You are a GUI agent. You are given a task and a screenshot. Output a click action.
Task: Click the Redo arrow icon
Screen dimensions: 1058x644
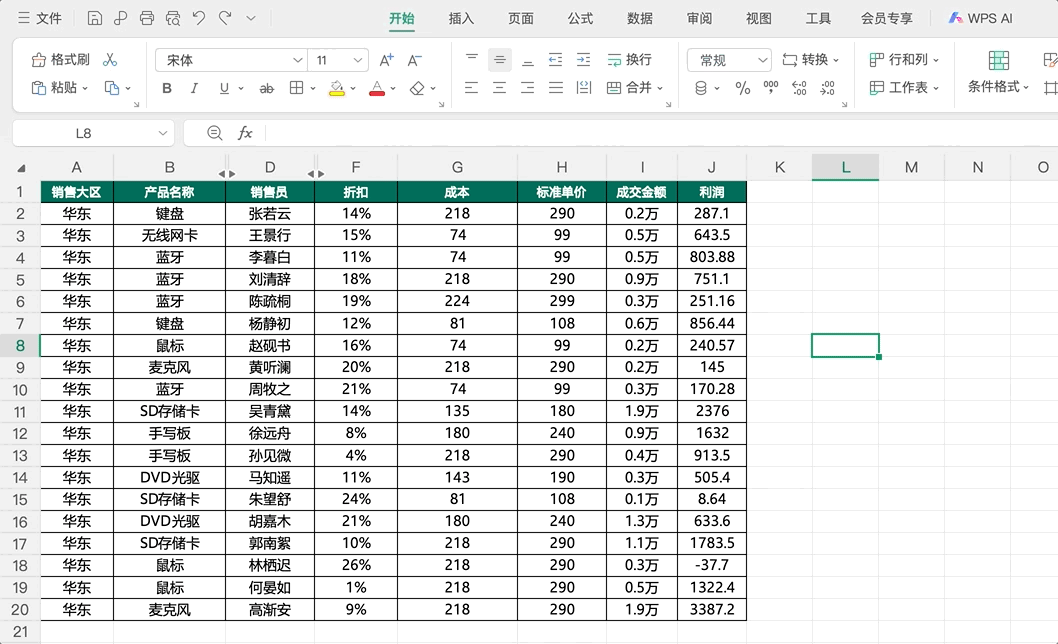(225, 18)
